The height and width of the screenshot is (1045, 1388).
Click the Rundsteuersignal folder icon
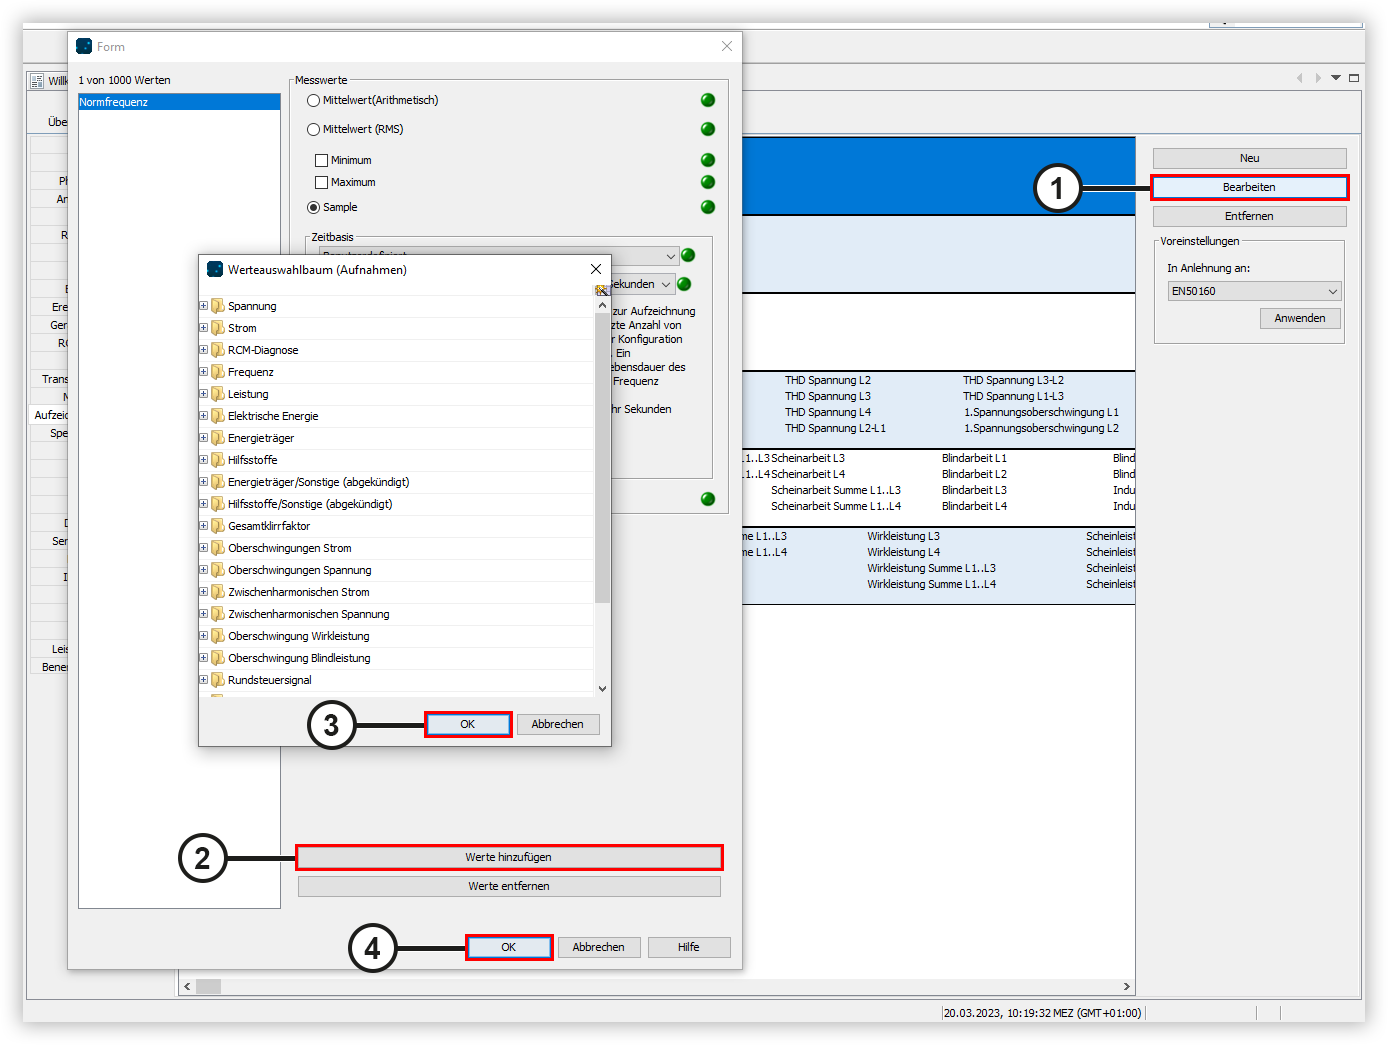(220, 680)
